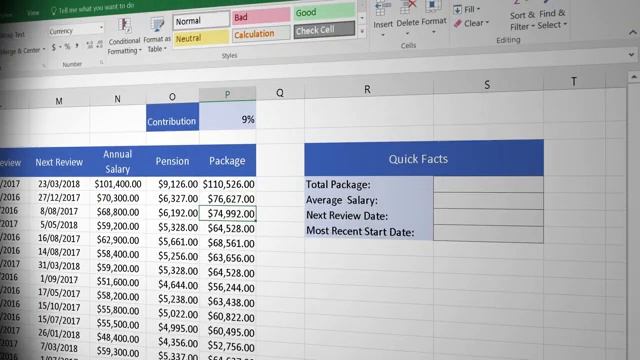
Task: Select column M header
Action: point(59,101)
